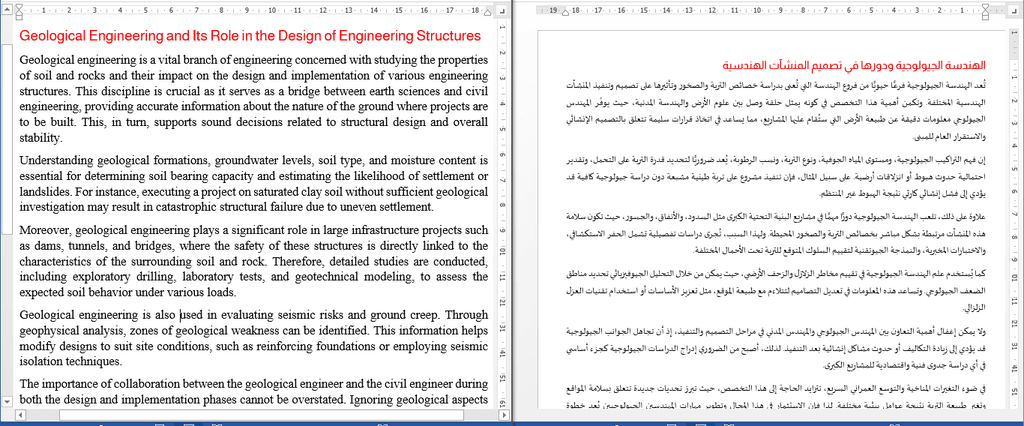Select the square indent box on the Arabic ruler

click(x=985, y=18)
